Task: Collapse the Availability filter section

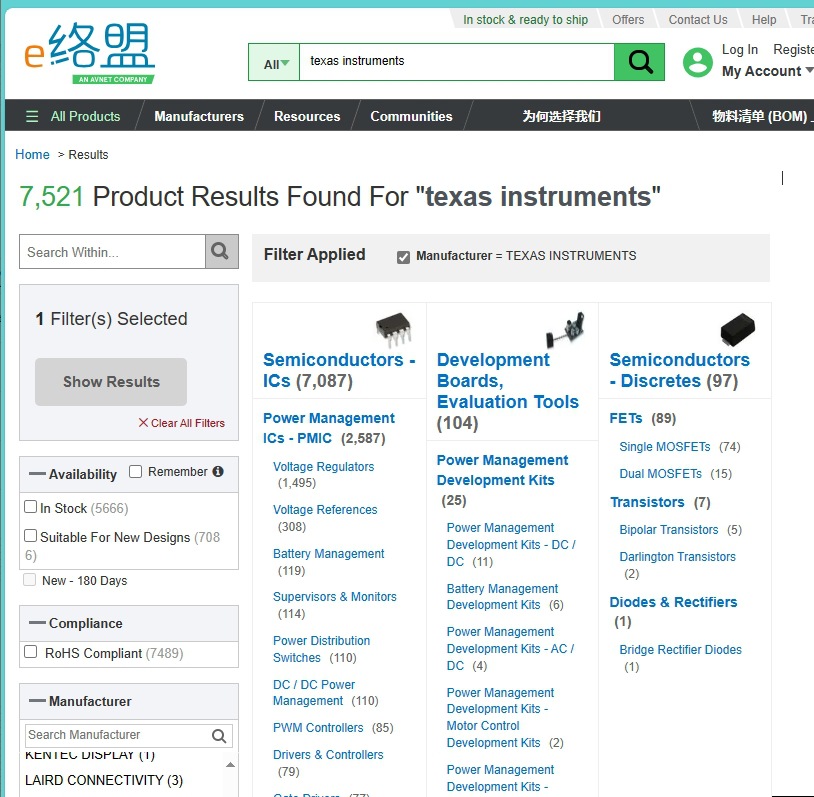Action: point(37,474)
